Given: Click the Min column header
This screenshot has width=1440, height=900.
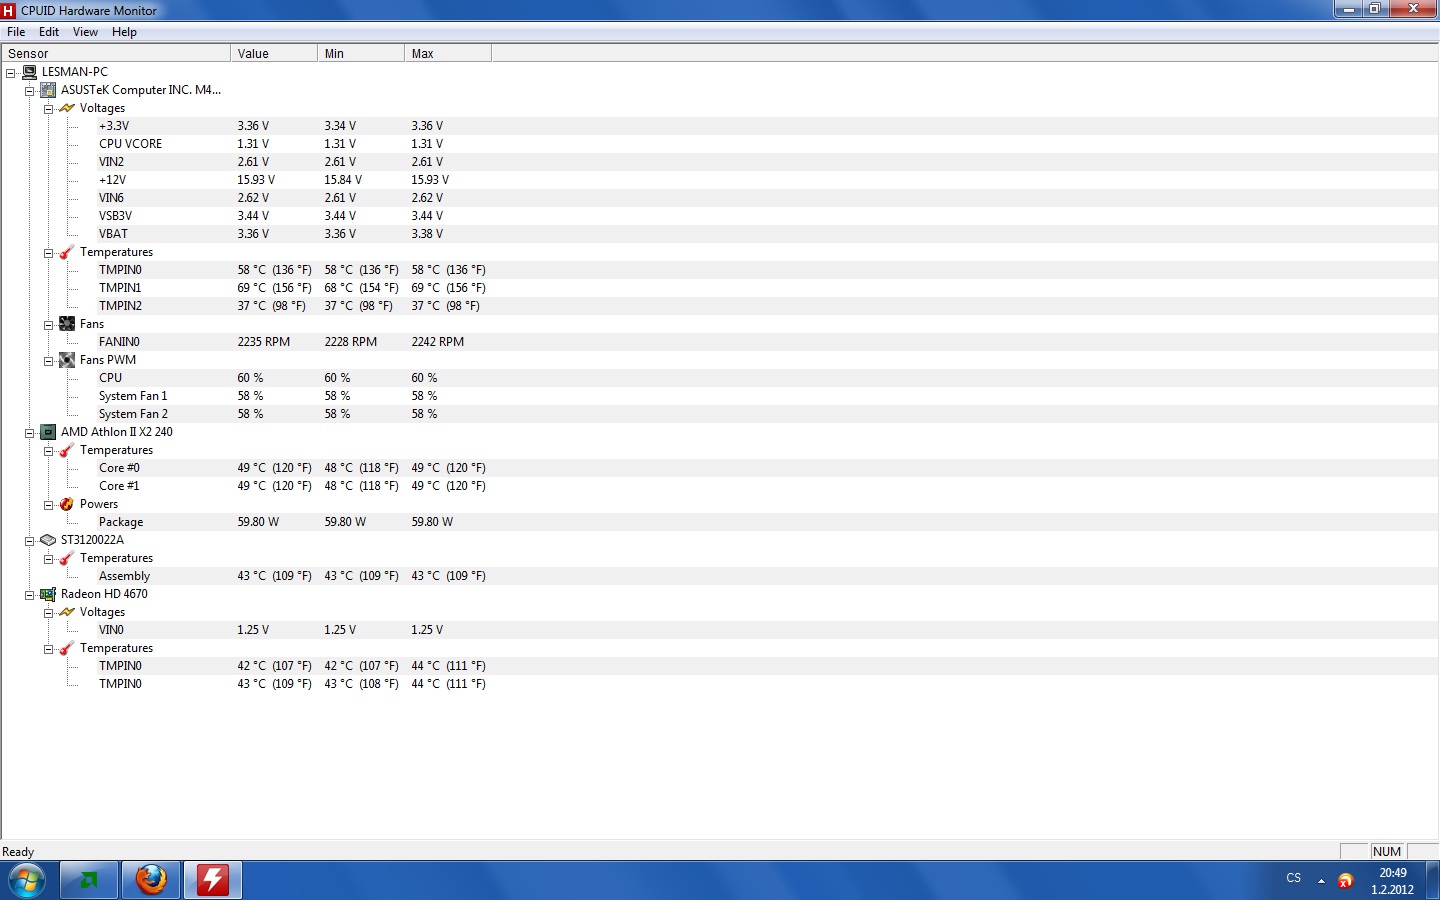Looking at the screenshot, I should pyautogui.click(x=361, y=53).
